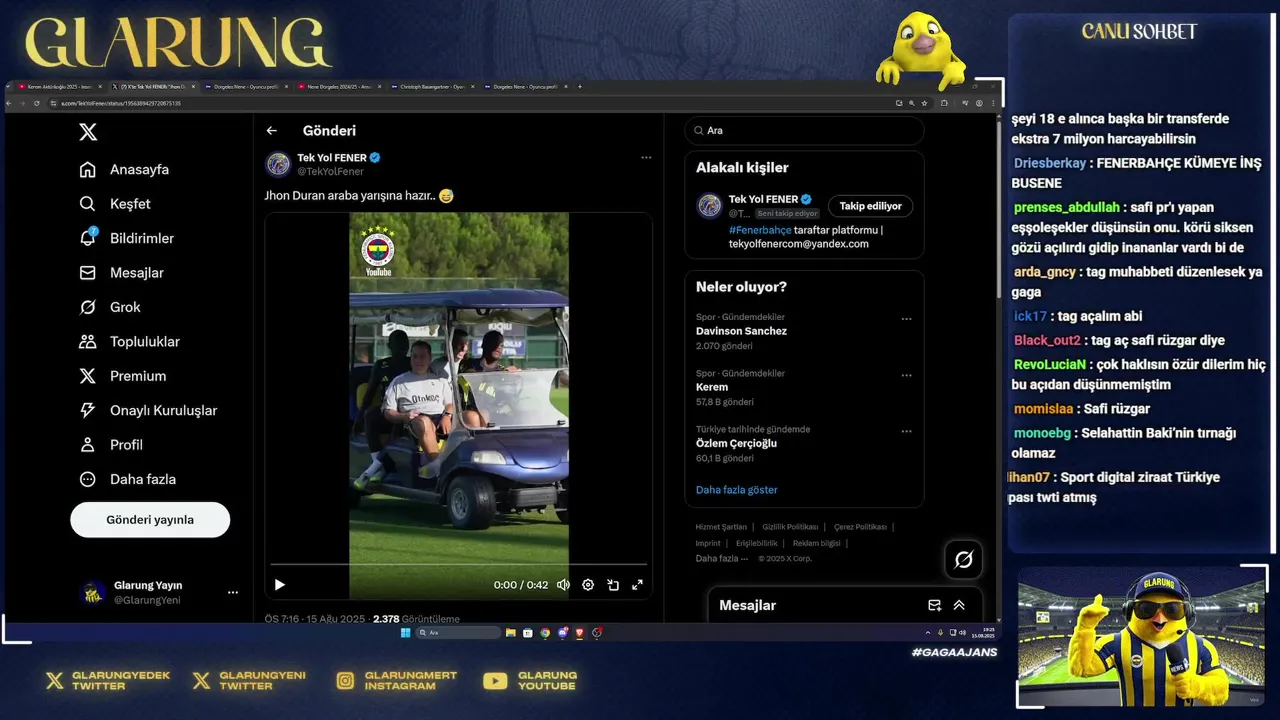Click the Ara search field
Image resolution: width=1280 pixels, height=720 pixels.
[804, 131]
